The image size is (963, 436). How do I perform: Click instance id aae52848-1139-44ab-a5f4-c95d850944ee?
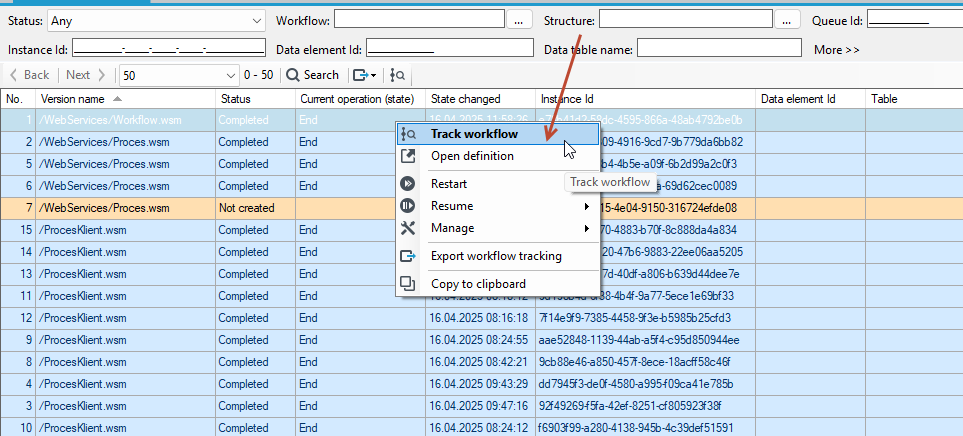639,340
